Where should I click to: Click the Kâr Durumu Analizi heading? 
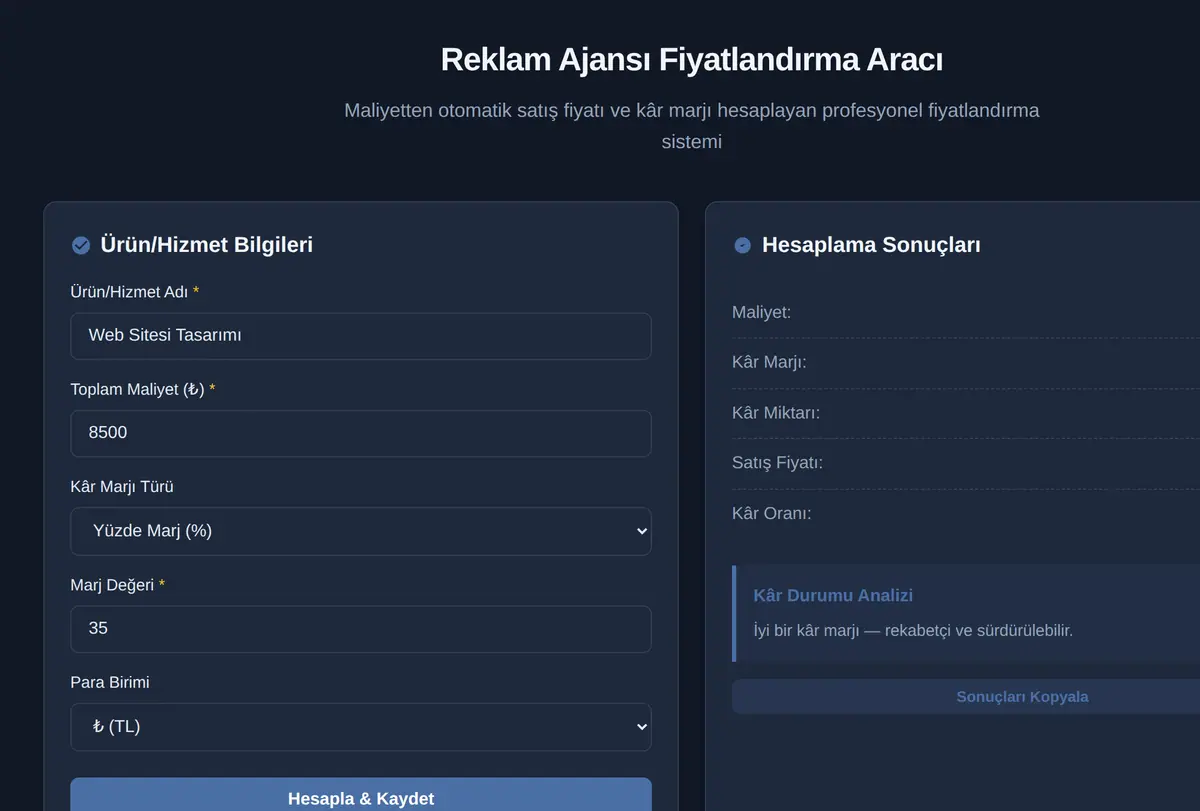[833, 595]
